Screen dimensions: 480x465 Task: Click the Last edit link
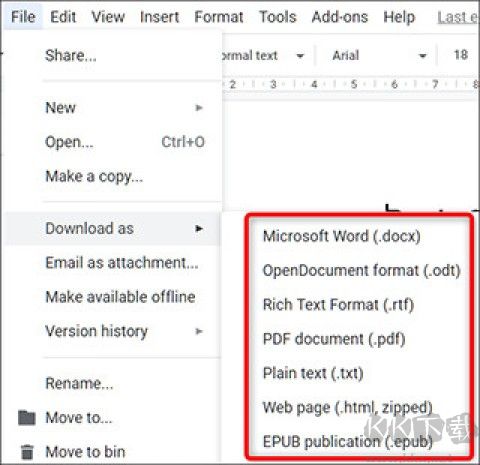tap(458, 17)
